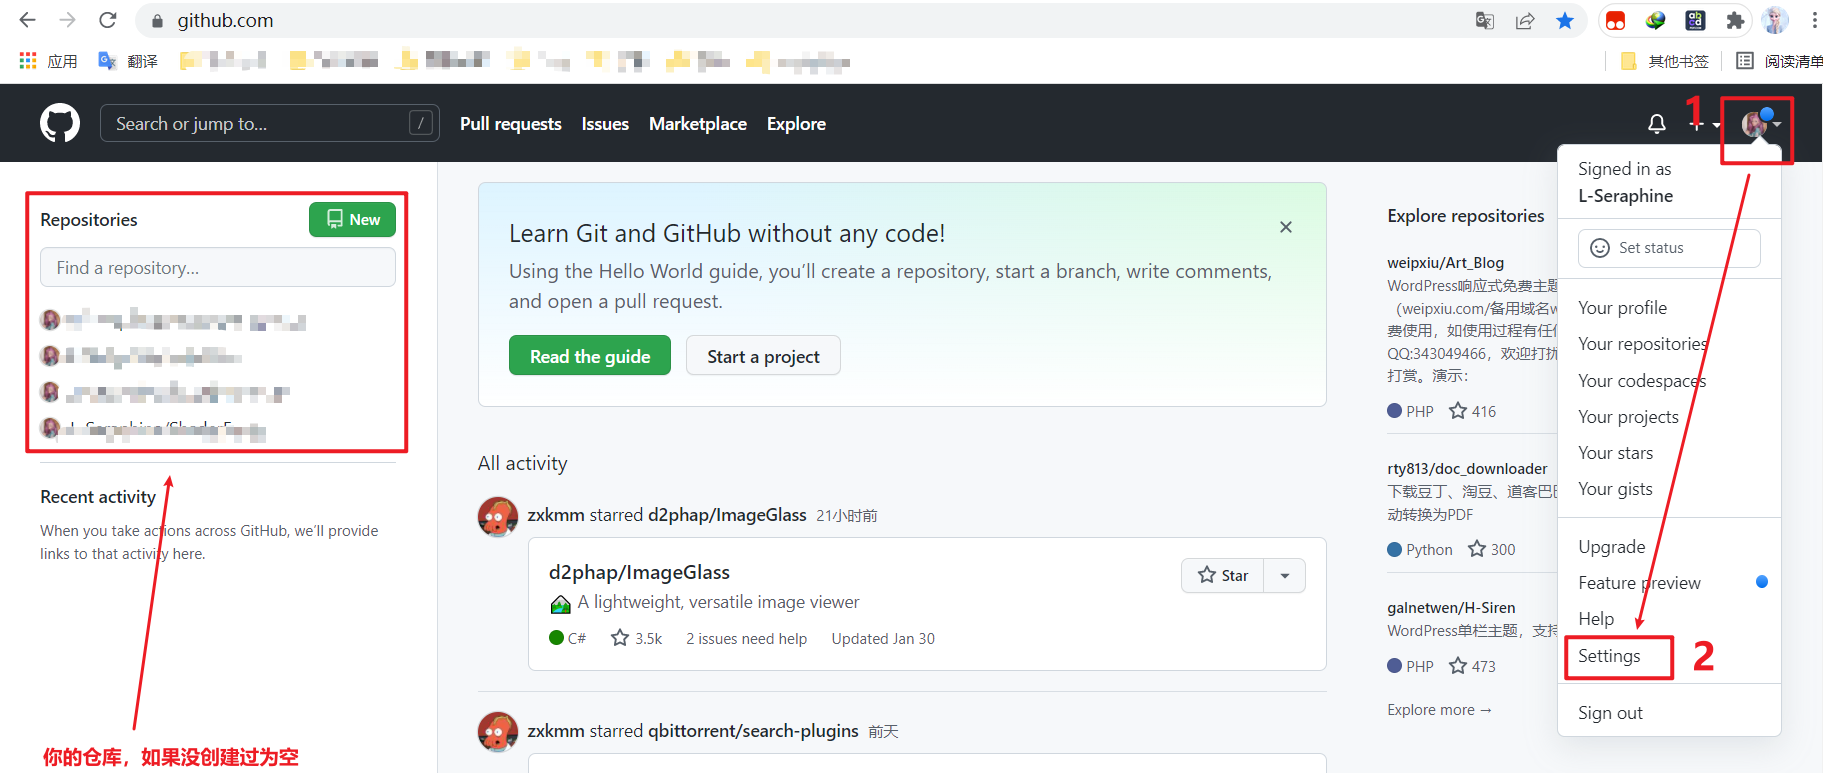The image size is (1823, 773).
Task: Click the GitHub Octocat logo
Action: pyautogui.click(x=60, y=123)
